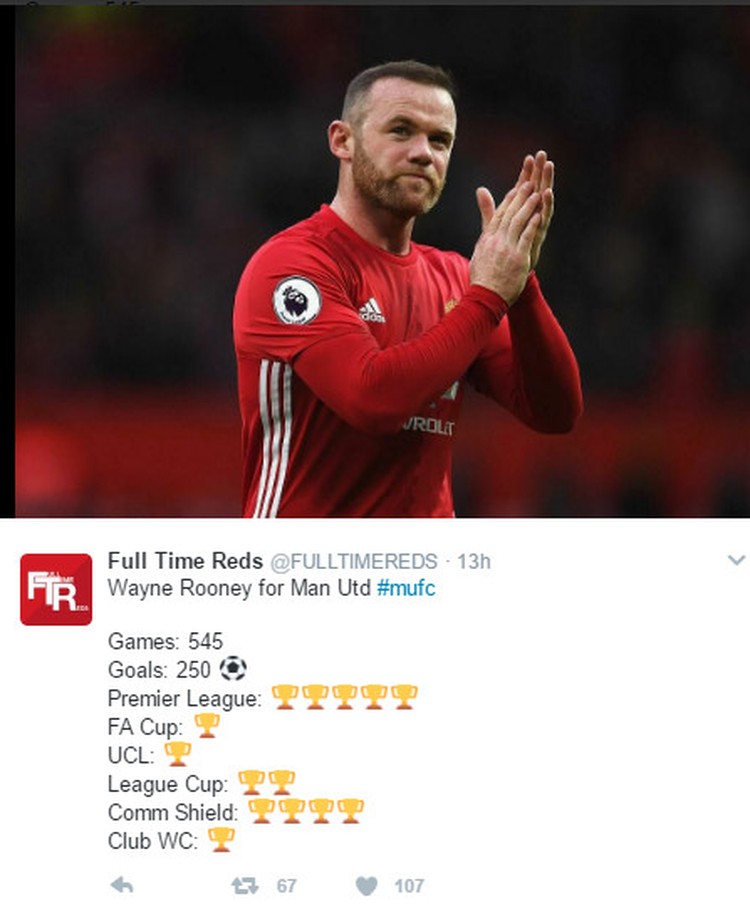Click the retweet count 67
The height and width of the screenshot is (921, 750).
[x=286, y=886]
